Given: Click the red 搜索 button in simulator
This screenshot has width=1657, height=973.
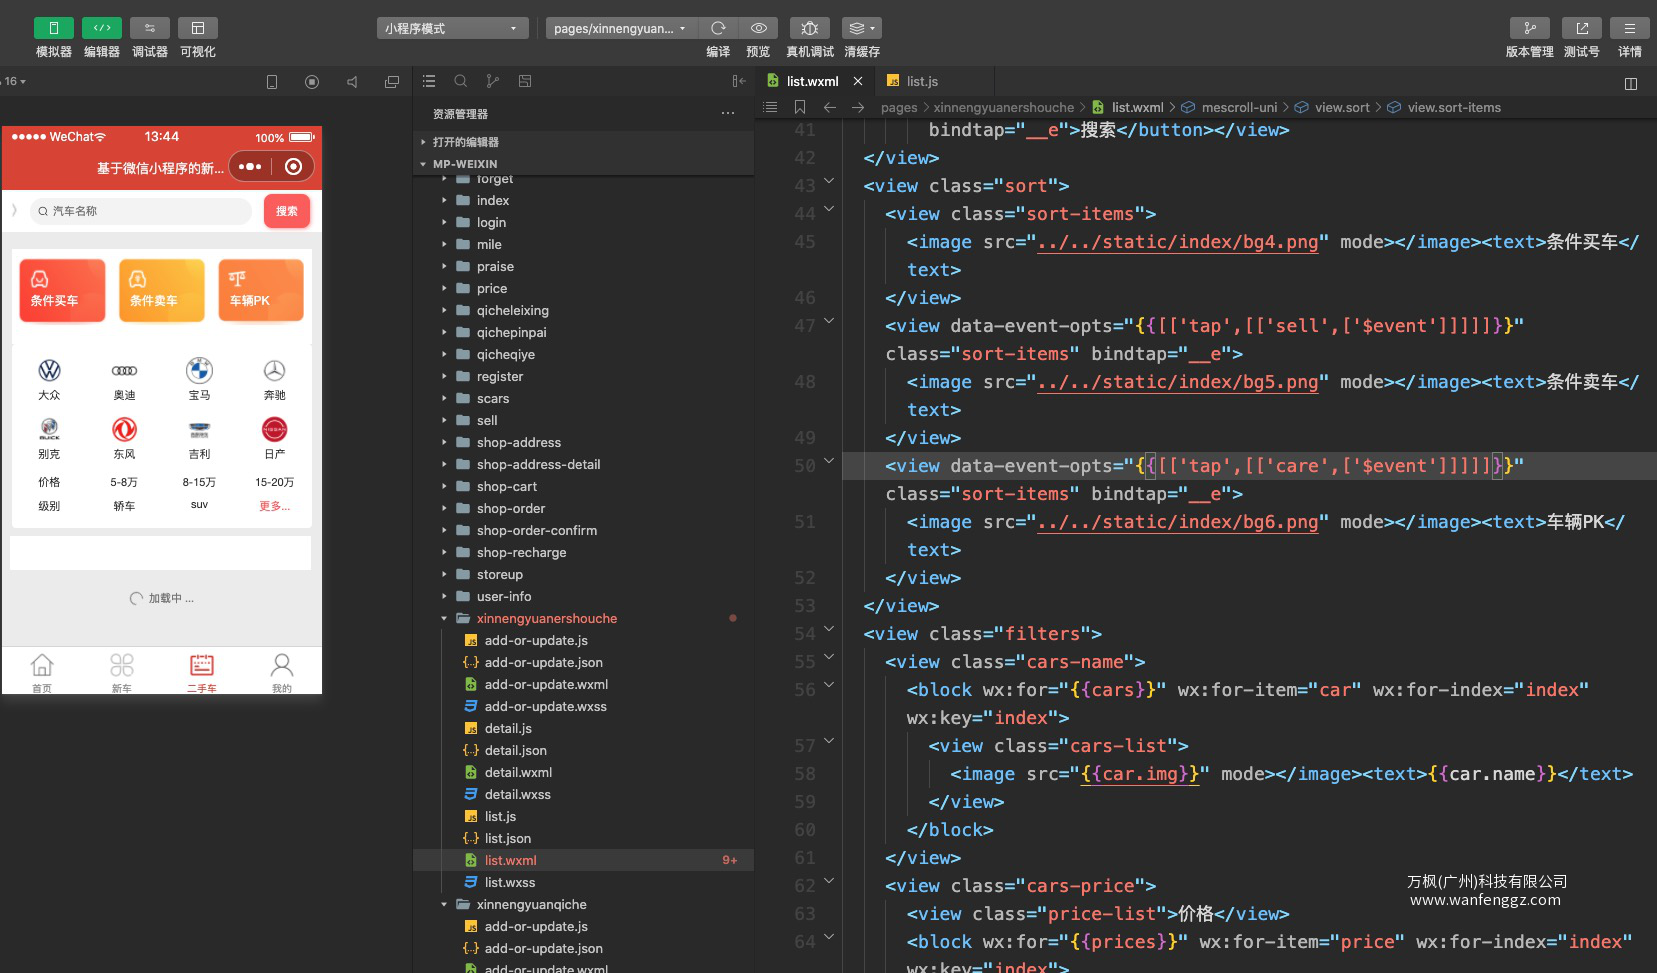Looking at the screenshot, I should [x=287, y=211].
